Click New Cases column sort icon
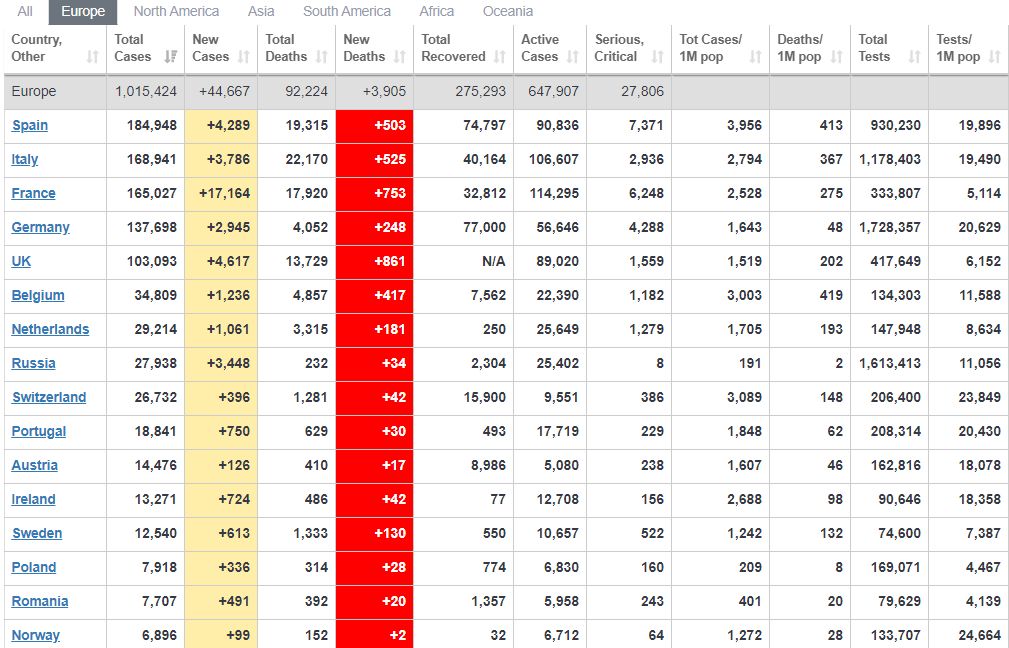Viewport: 1009px width, 648px height. pos(244,57)
